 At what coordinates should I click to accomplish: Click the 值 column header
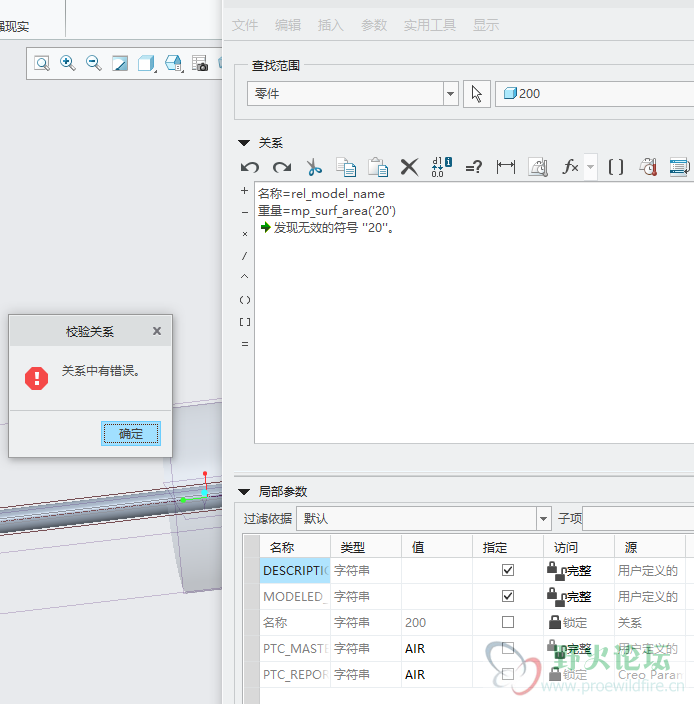pyautogui.click(x=437, y=547)
